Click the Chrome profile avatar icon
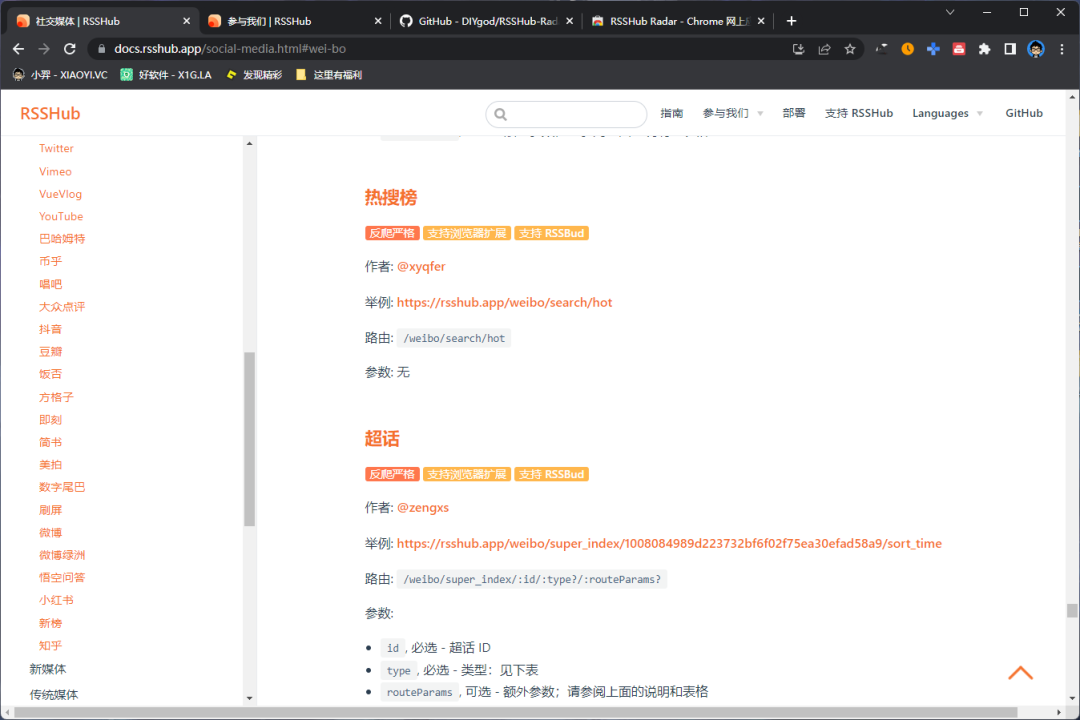Screen dimensions: 1080x720 (1035, 47)
